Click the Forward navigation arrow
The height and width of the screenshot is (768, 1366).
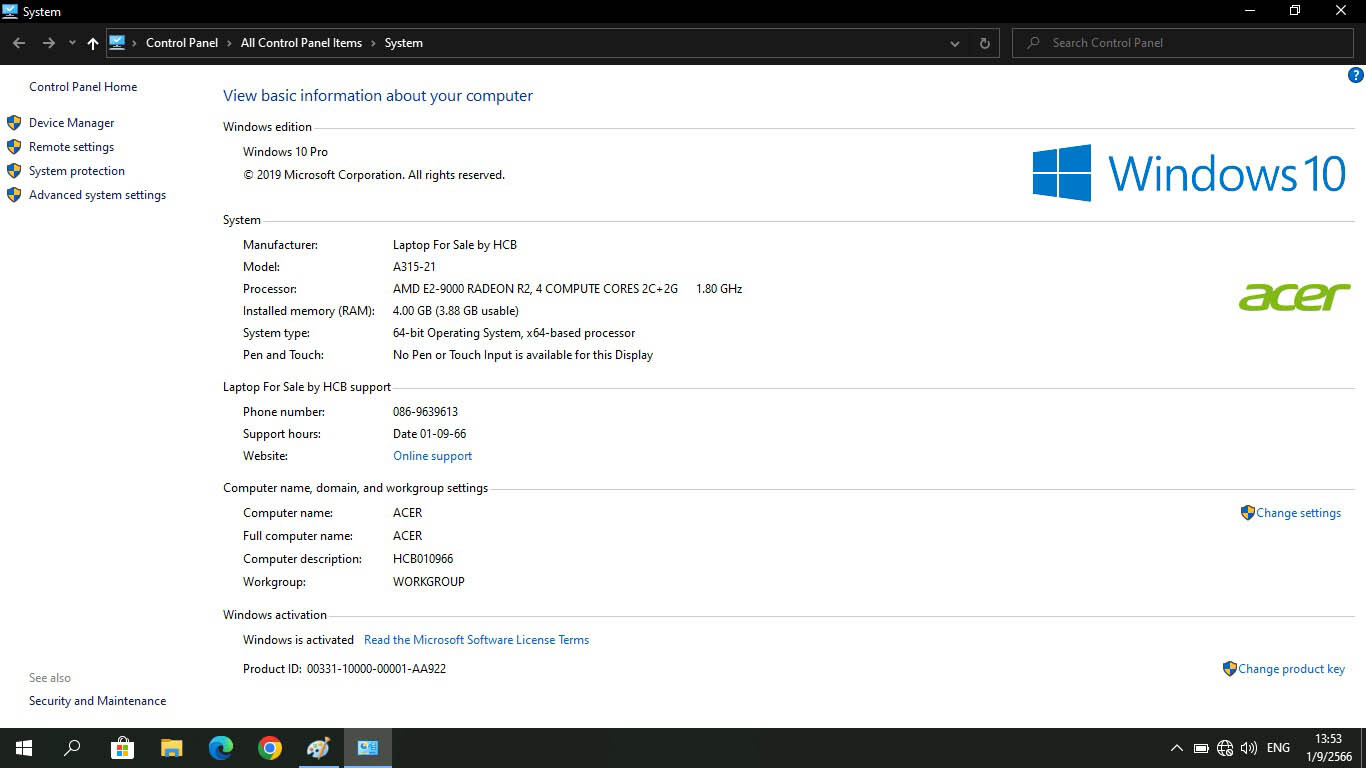[48, 43]
